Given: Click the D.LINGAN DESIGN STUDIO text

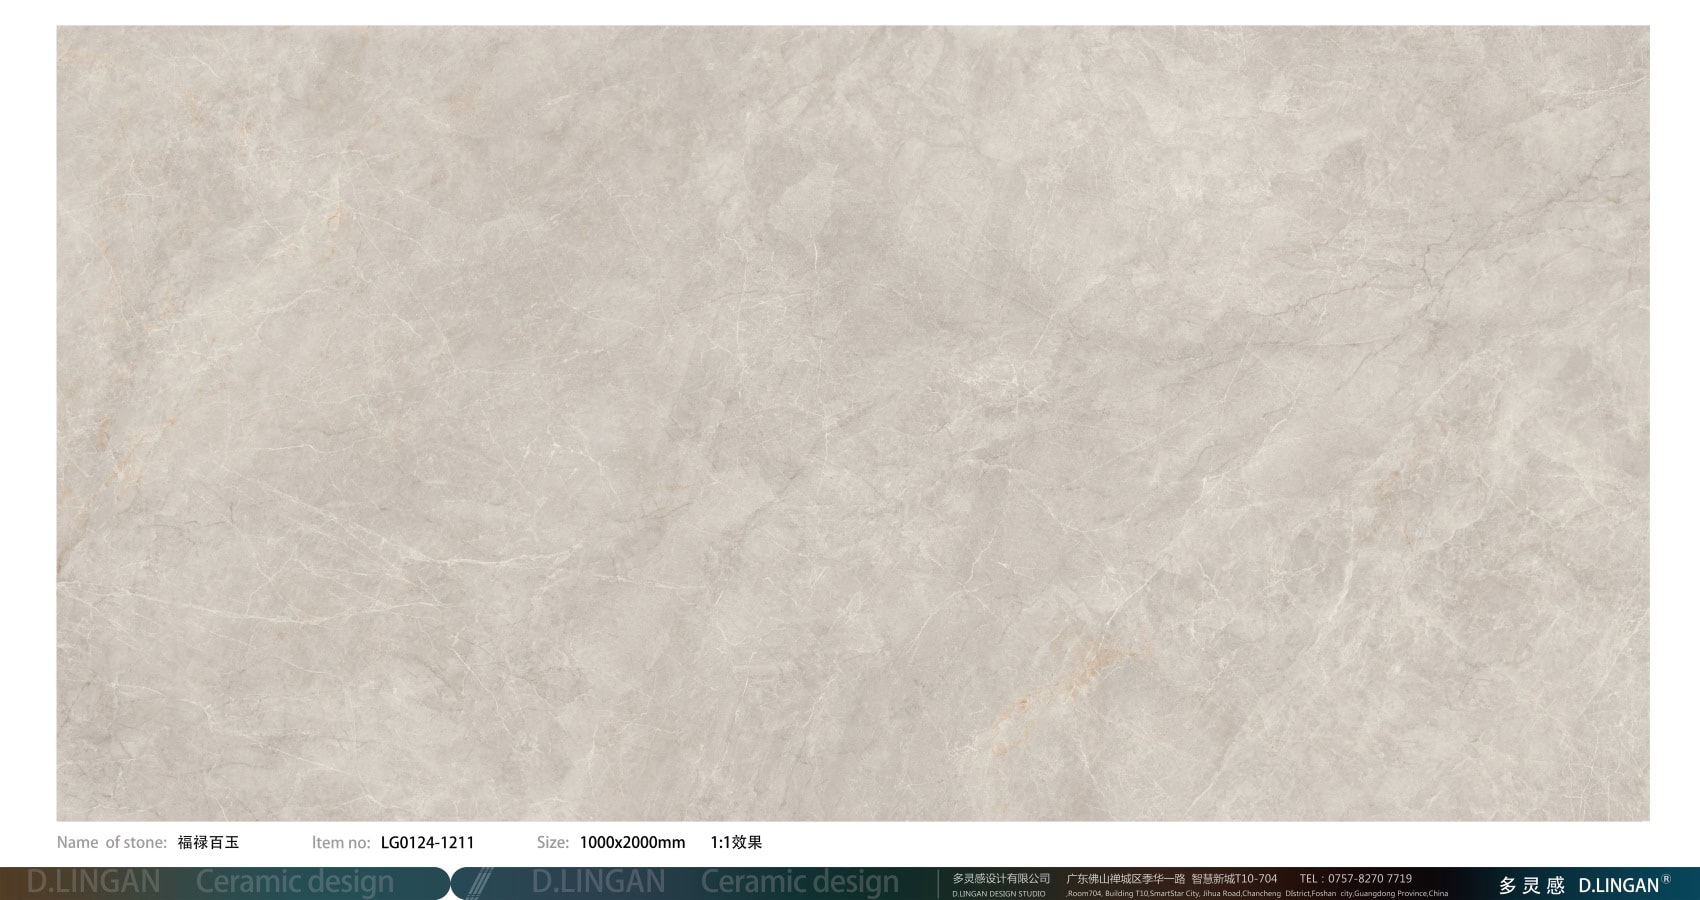Looking at the screenshot, I should pyautogui.click(x=998, y=893).
